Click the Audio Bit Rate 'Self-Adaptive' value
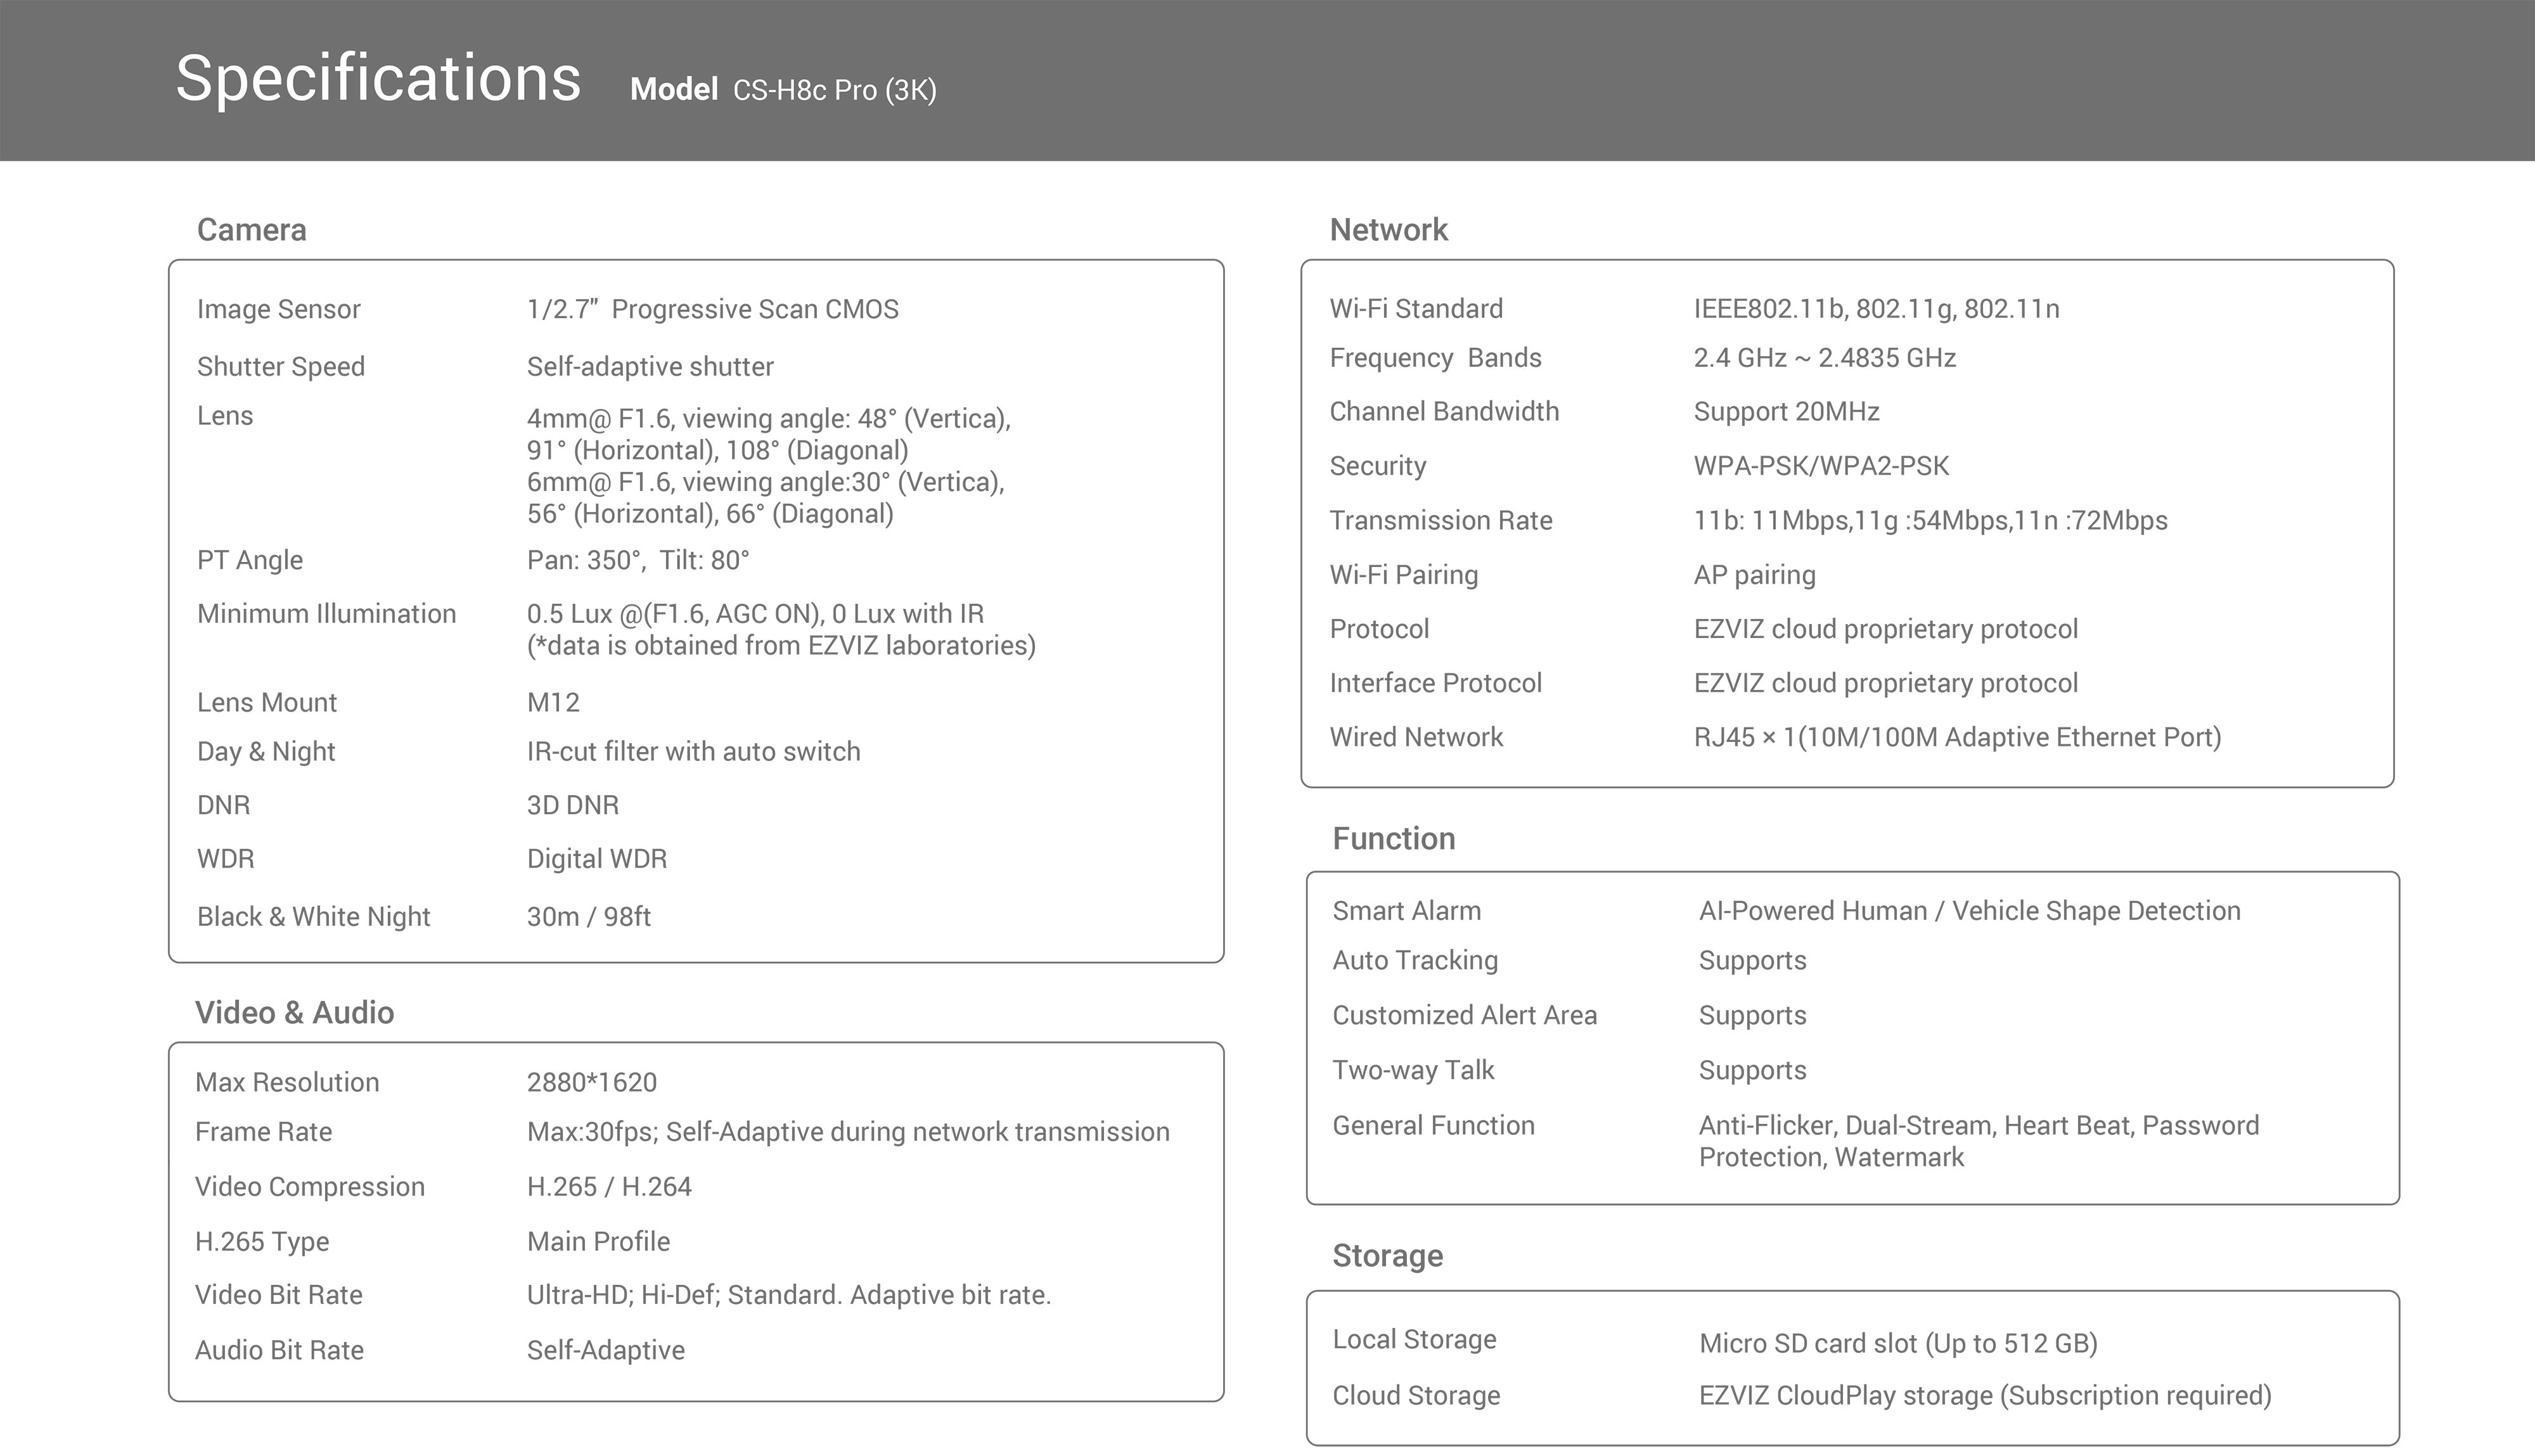2535x1456 pixels. point(606,1350)
